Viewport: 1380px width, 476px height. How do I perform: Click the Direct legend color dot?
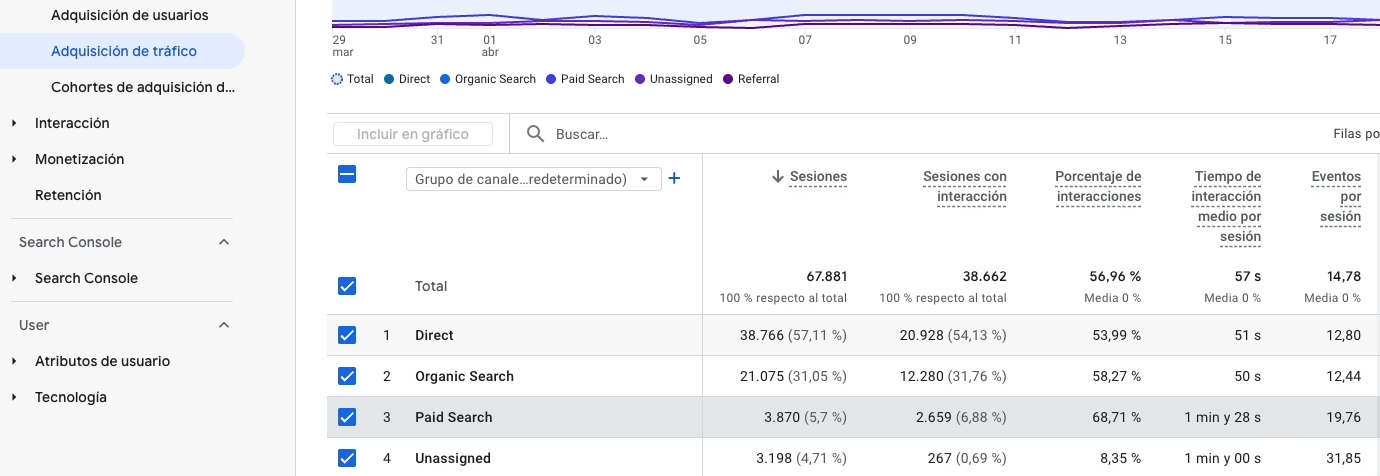389,79
